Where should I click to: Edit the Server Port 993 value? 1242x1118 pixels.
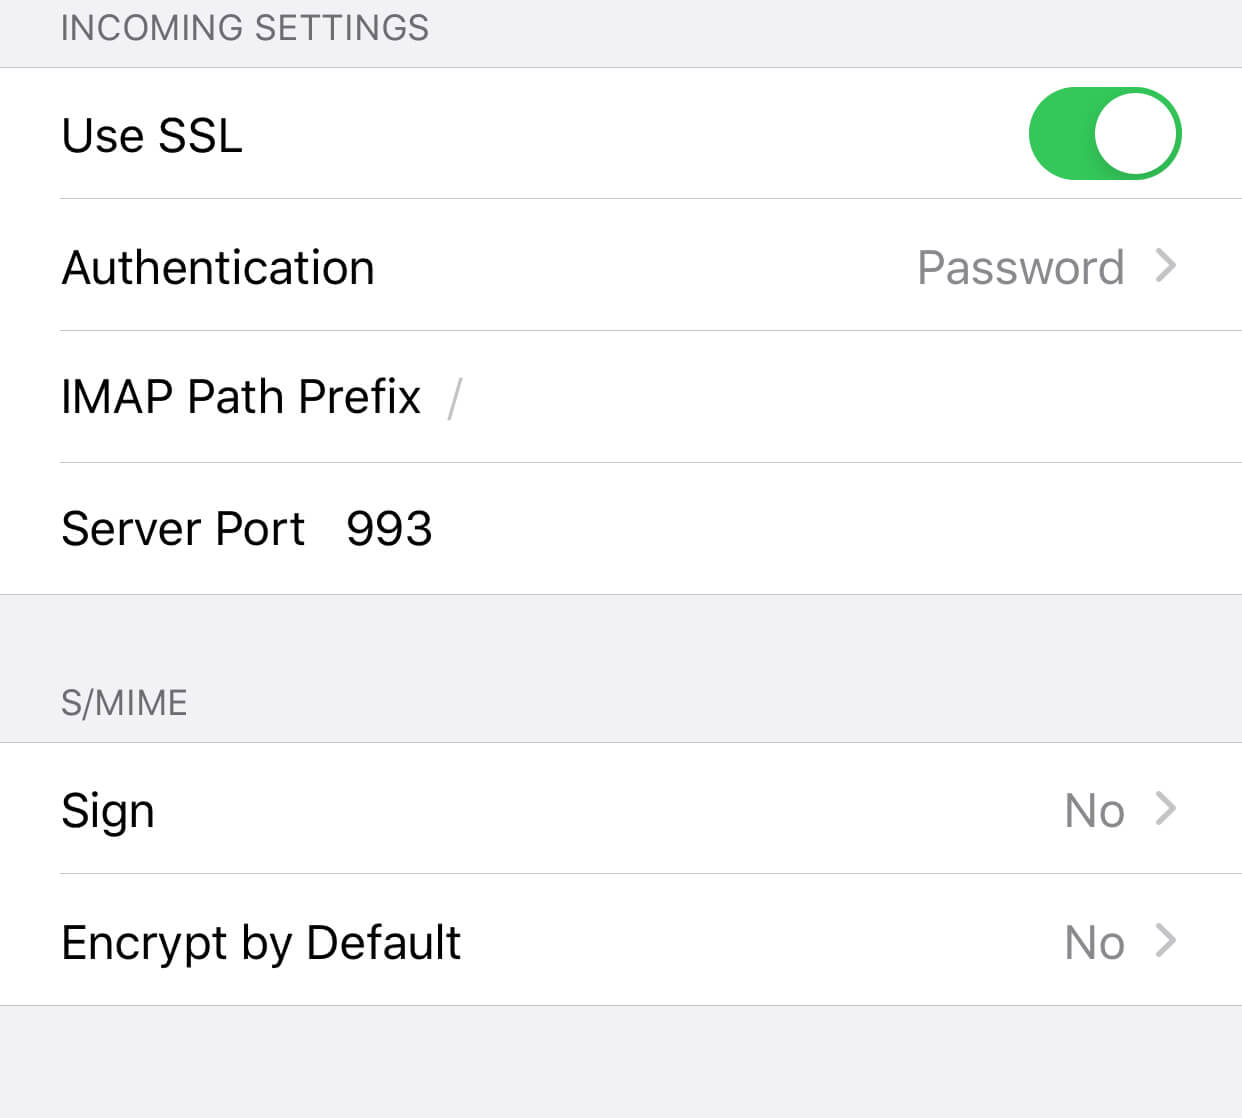[x=389, y=528]
